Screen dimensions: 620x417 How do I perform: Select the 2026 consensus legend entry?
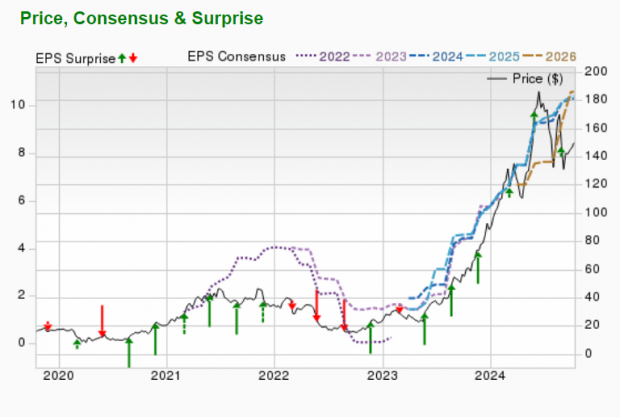(x=549, y=57)
